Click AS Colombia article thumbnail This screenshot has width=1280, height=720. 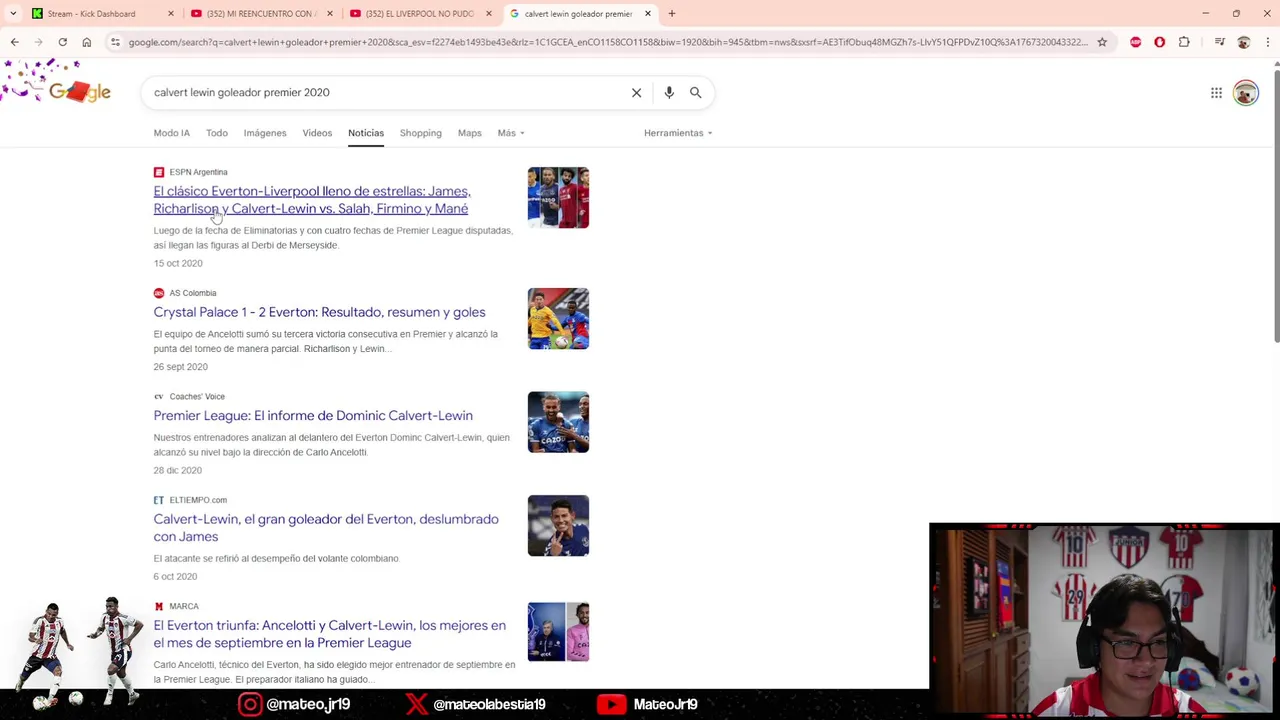tap(558, 319)
